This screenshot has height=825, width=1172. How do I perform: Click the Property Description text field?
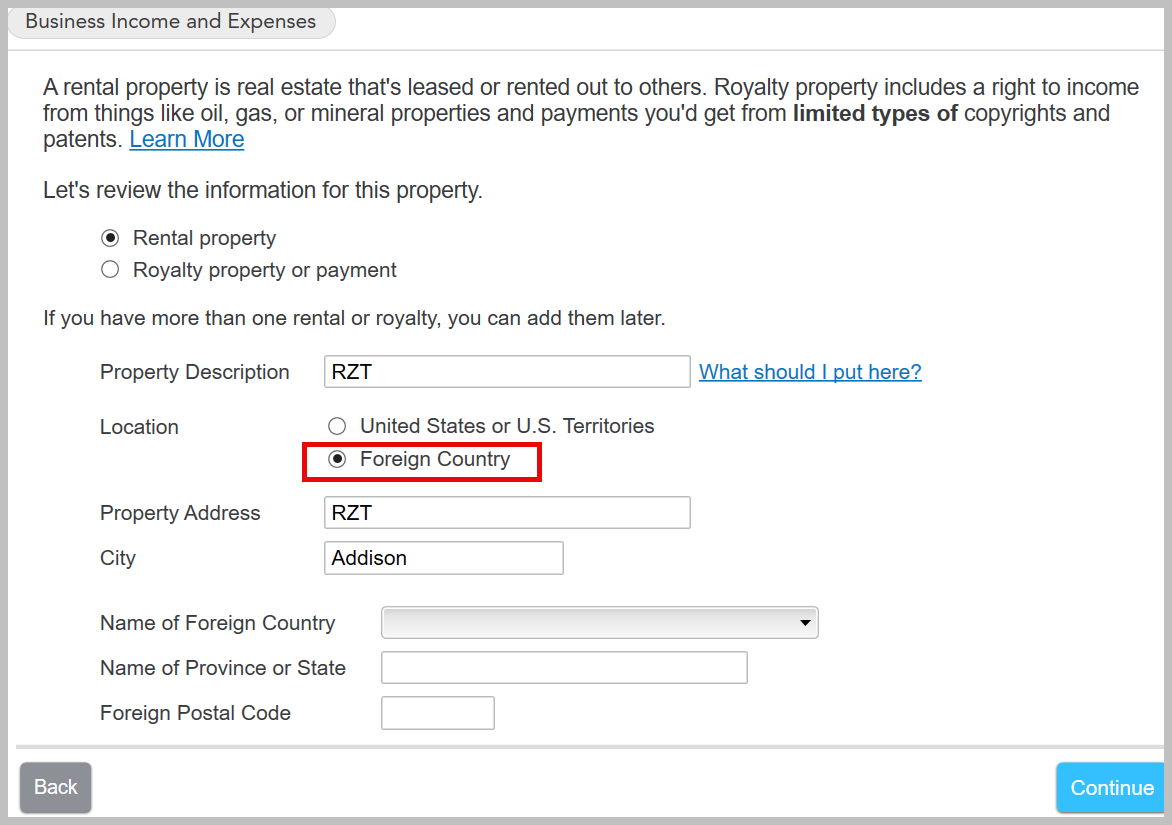click(507, 372)
